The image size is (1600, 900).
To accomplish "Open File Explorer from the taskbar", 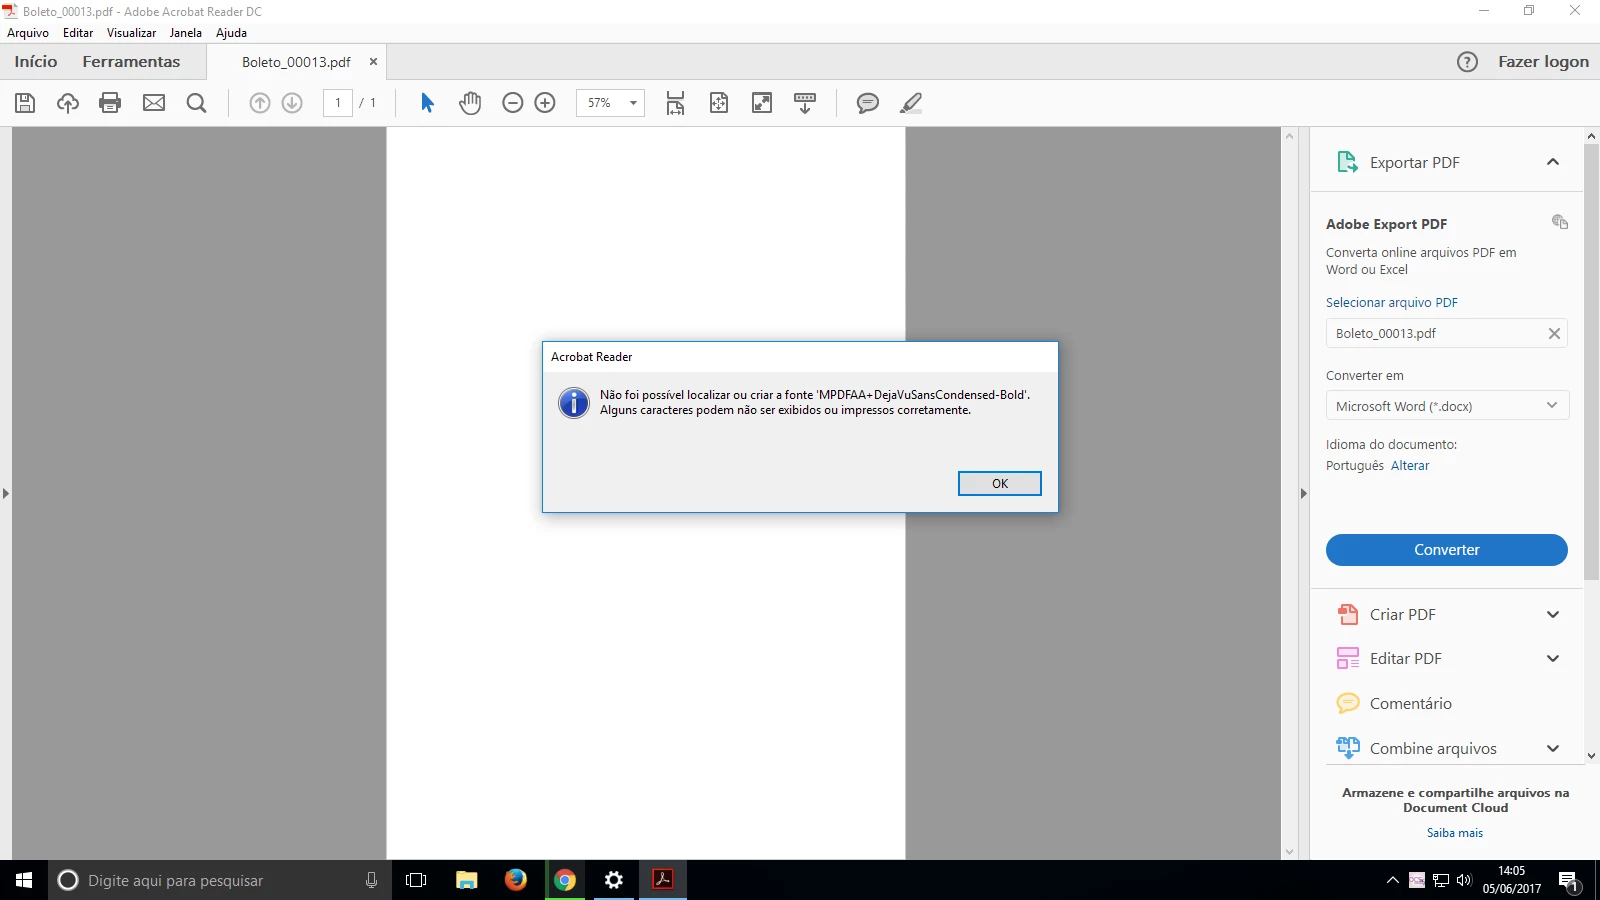I will [467, 880].
